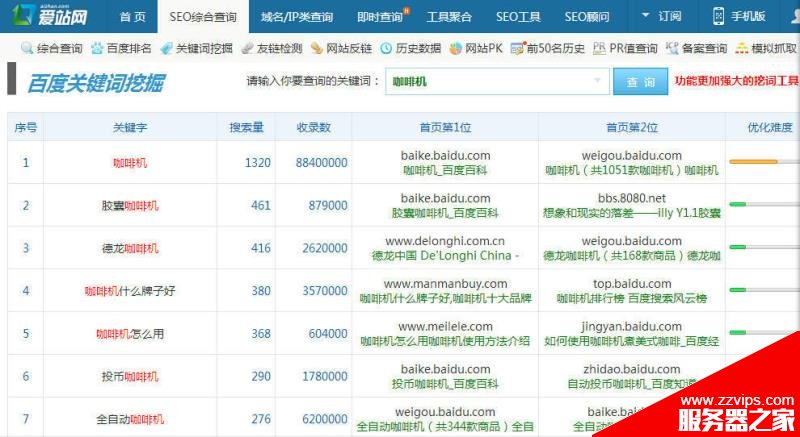Open the 功能更加强大的挖词工具 link
Image resolution: width=800 pixels, height=437 pixels.
(736, 81)
